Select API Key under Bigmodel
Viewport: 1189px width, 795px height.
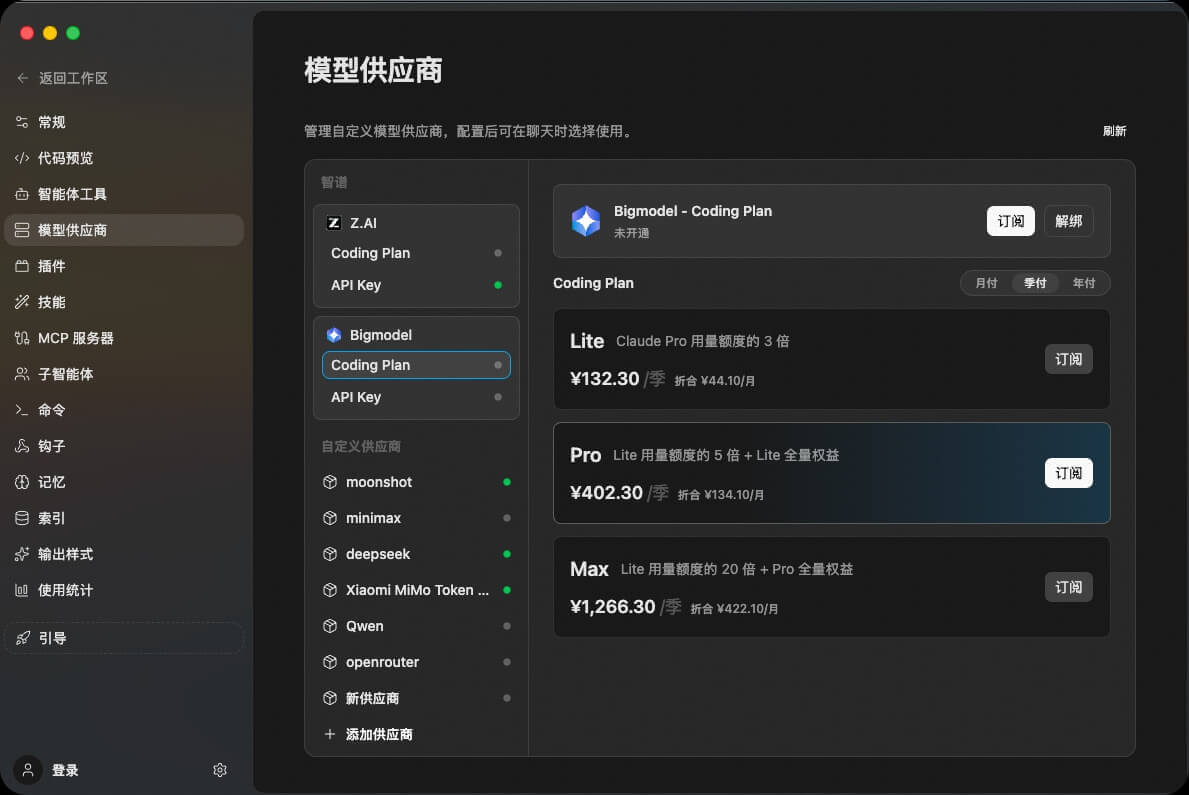pyautogui.click(x=416, y=397)
